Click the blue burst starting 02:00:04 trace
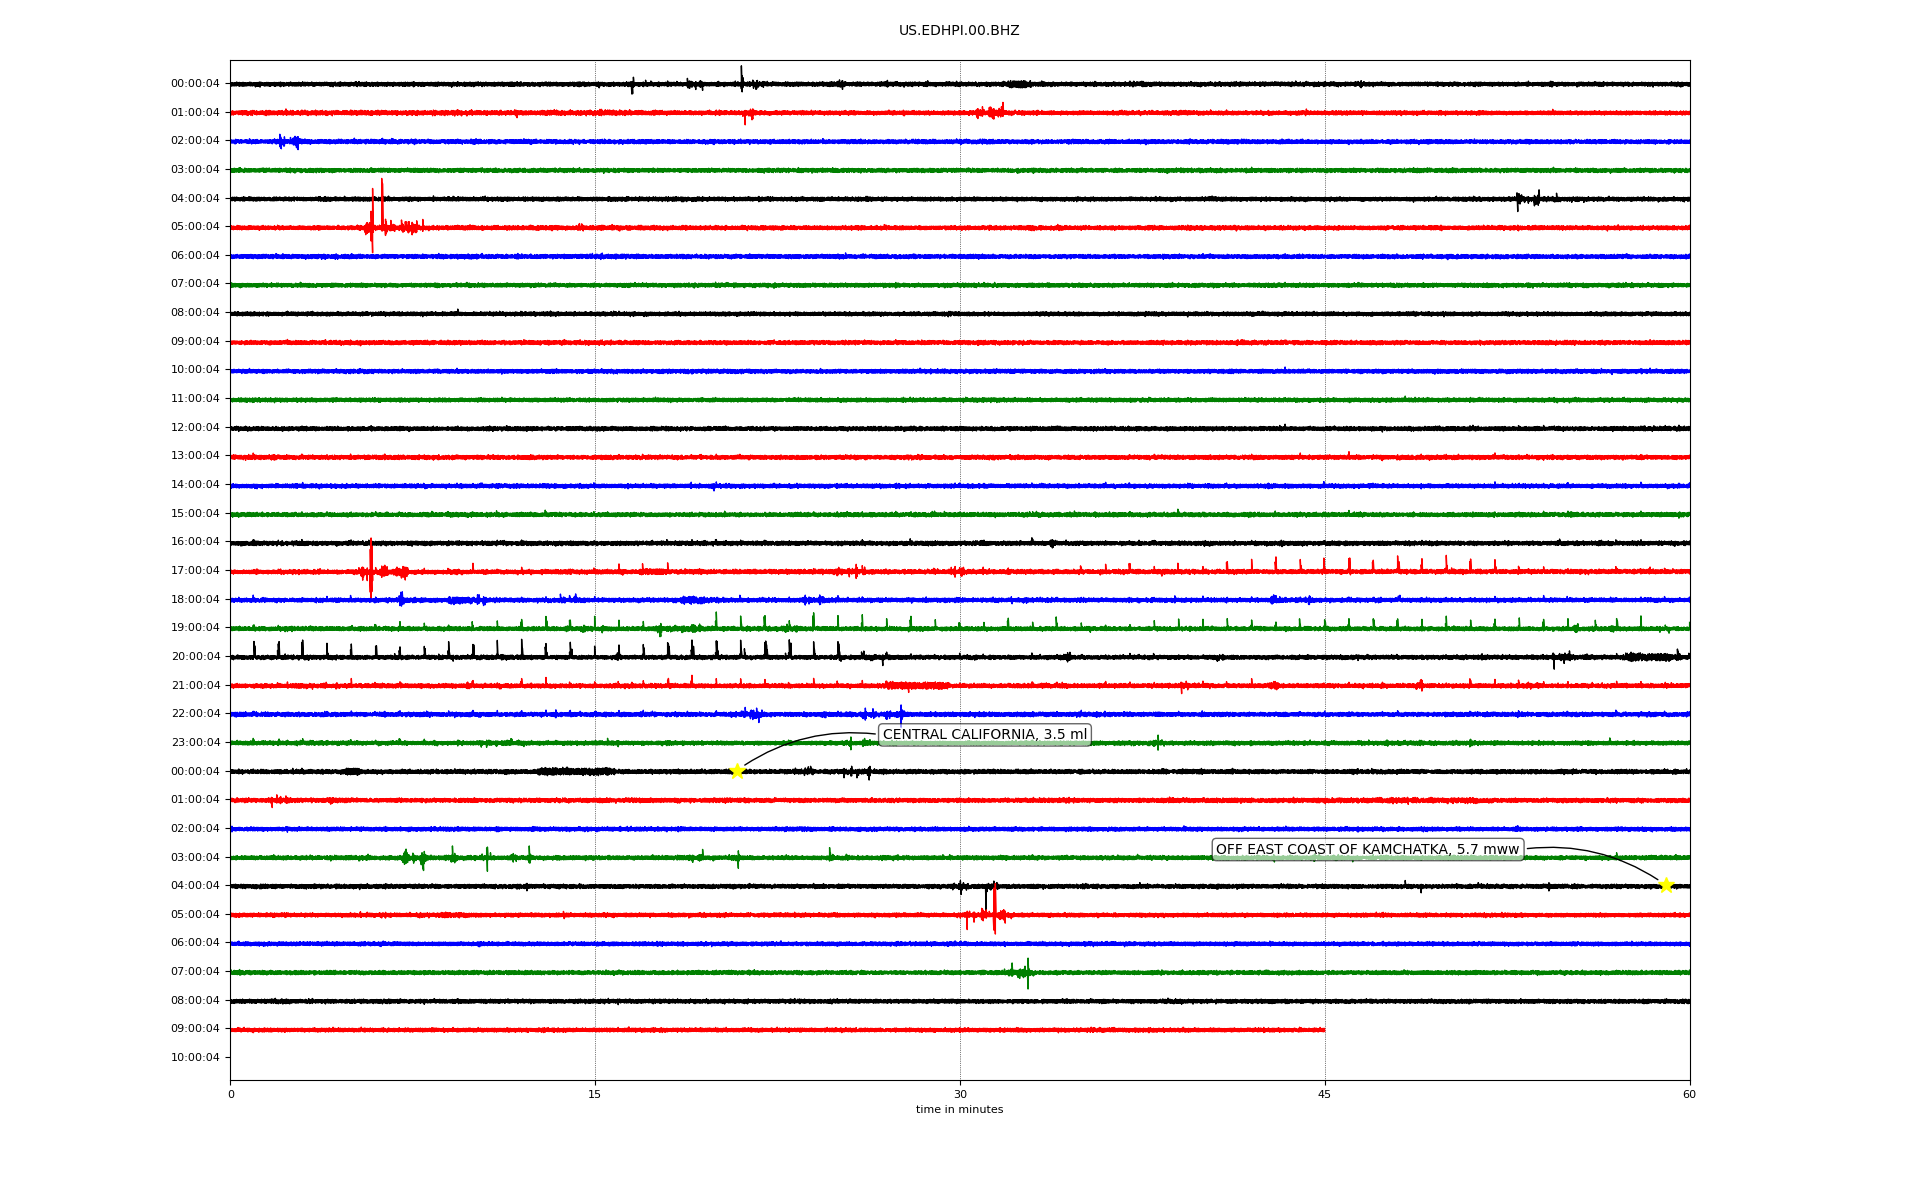Screen dimensions: 1920x1200 pyautogui.click(x=287, y=142)
